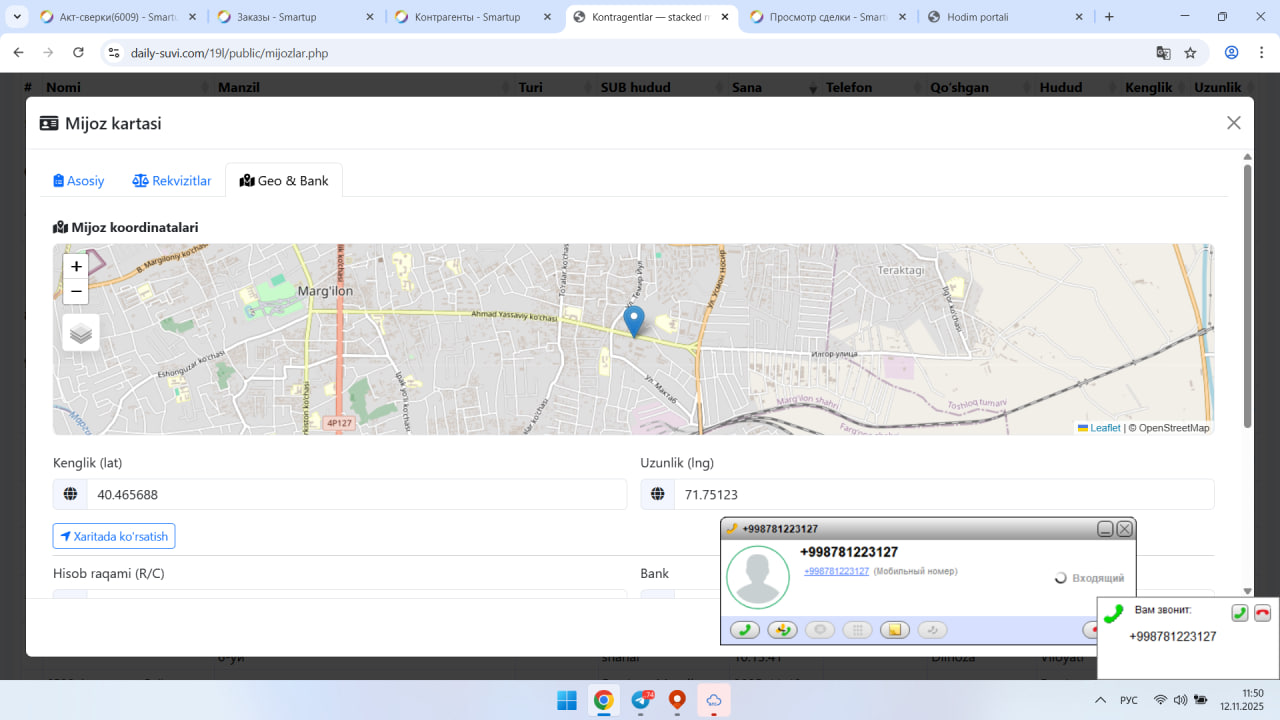Screen dimensions: 1280x720
Task: Open Google Translate icon in address bar
Action: point(1163,53)
